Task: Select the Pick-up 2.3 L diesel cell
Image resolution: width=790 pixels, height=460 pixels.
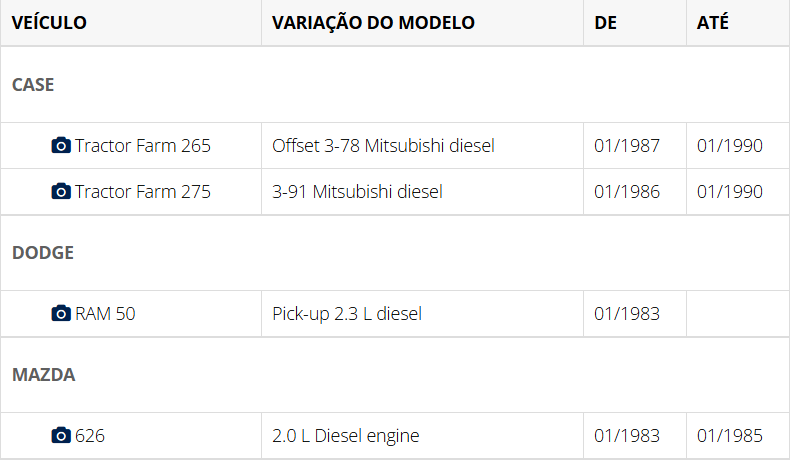Action: pyautogui.click(x=347, y=314)
